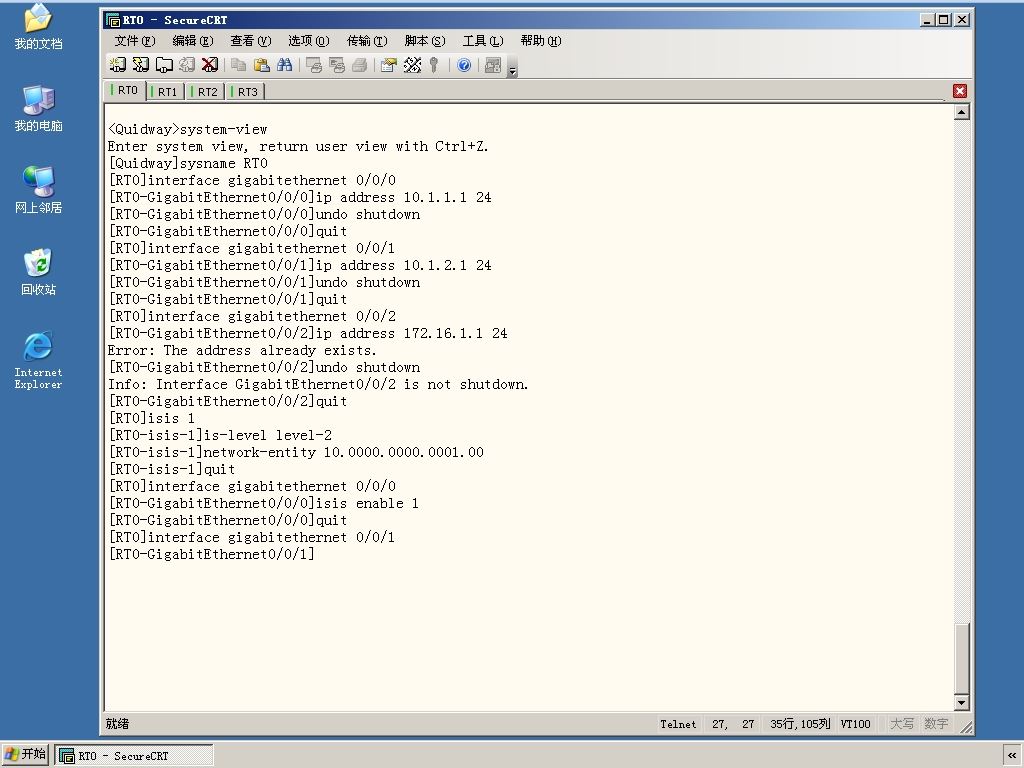The width and height of the screenshot is (1024, 768).
Task: Click the Copy toolbar icon
Action: [x=238, y=65]
